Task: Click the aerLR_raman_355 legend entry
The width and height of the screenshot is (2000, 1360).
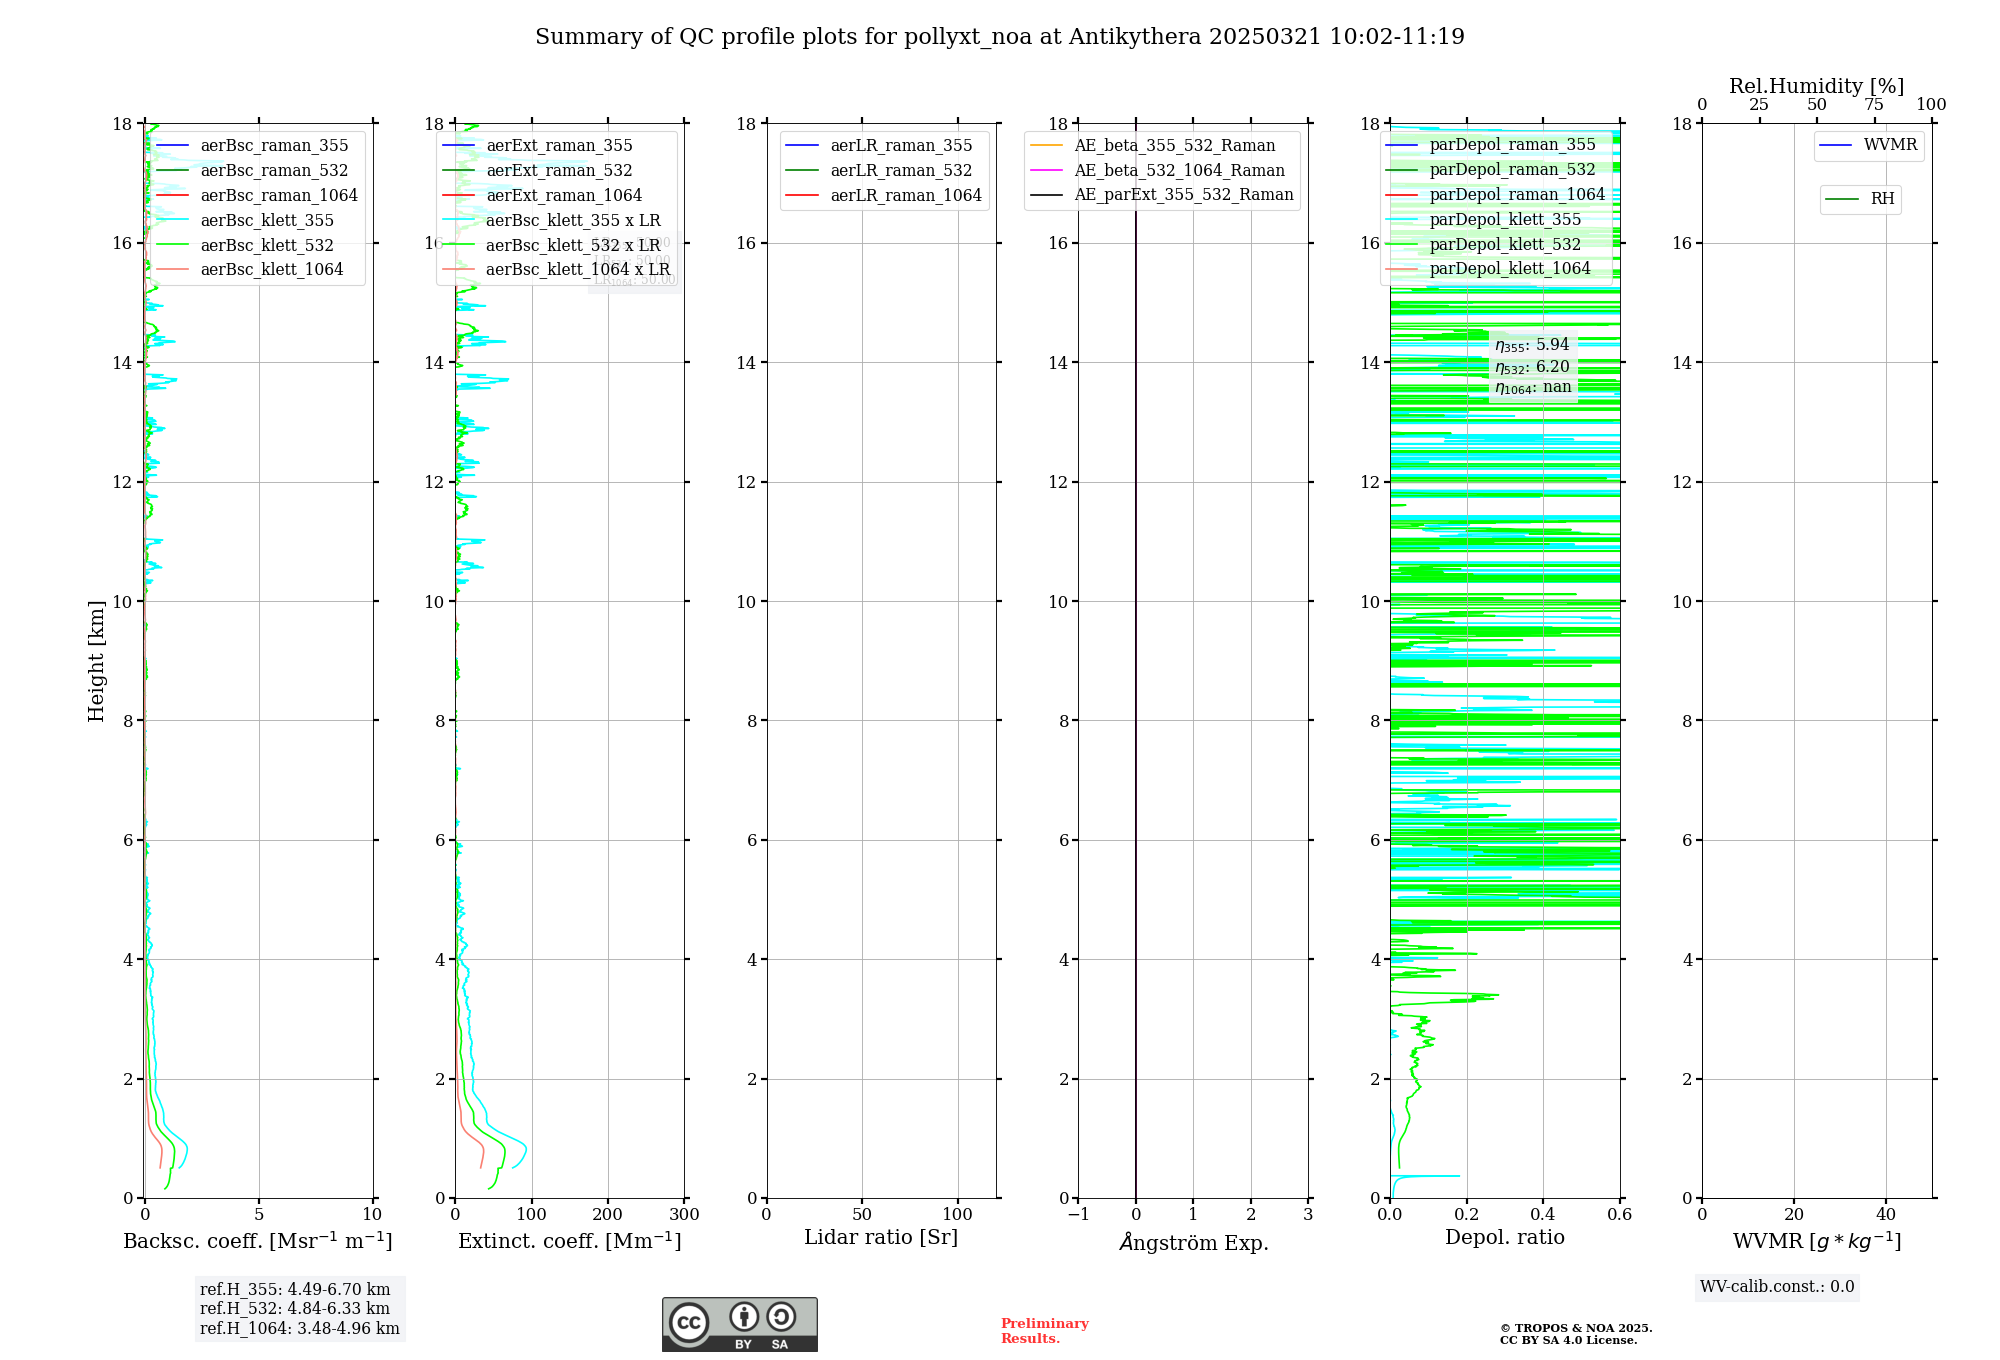Action: click(x=879, y=146)
